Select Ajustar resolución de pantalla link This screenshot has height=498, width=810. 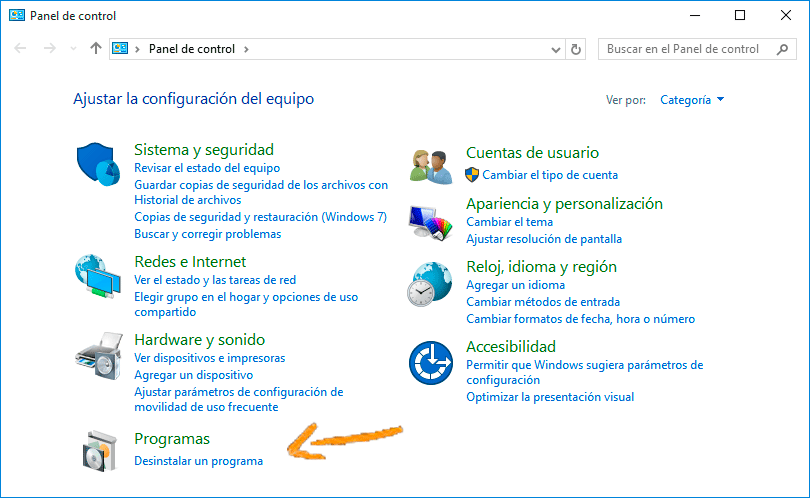click(x=543, y=239)
